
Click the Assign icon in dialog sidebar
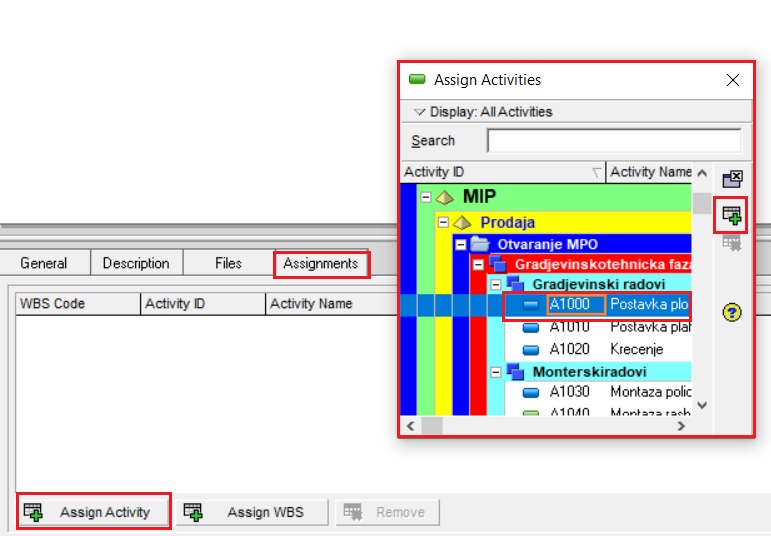point(732,214)
